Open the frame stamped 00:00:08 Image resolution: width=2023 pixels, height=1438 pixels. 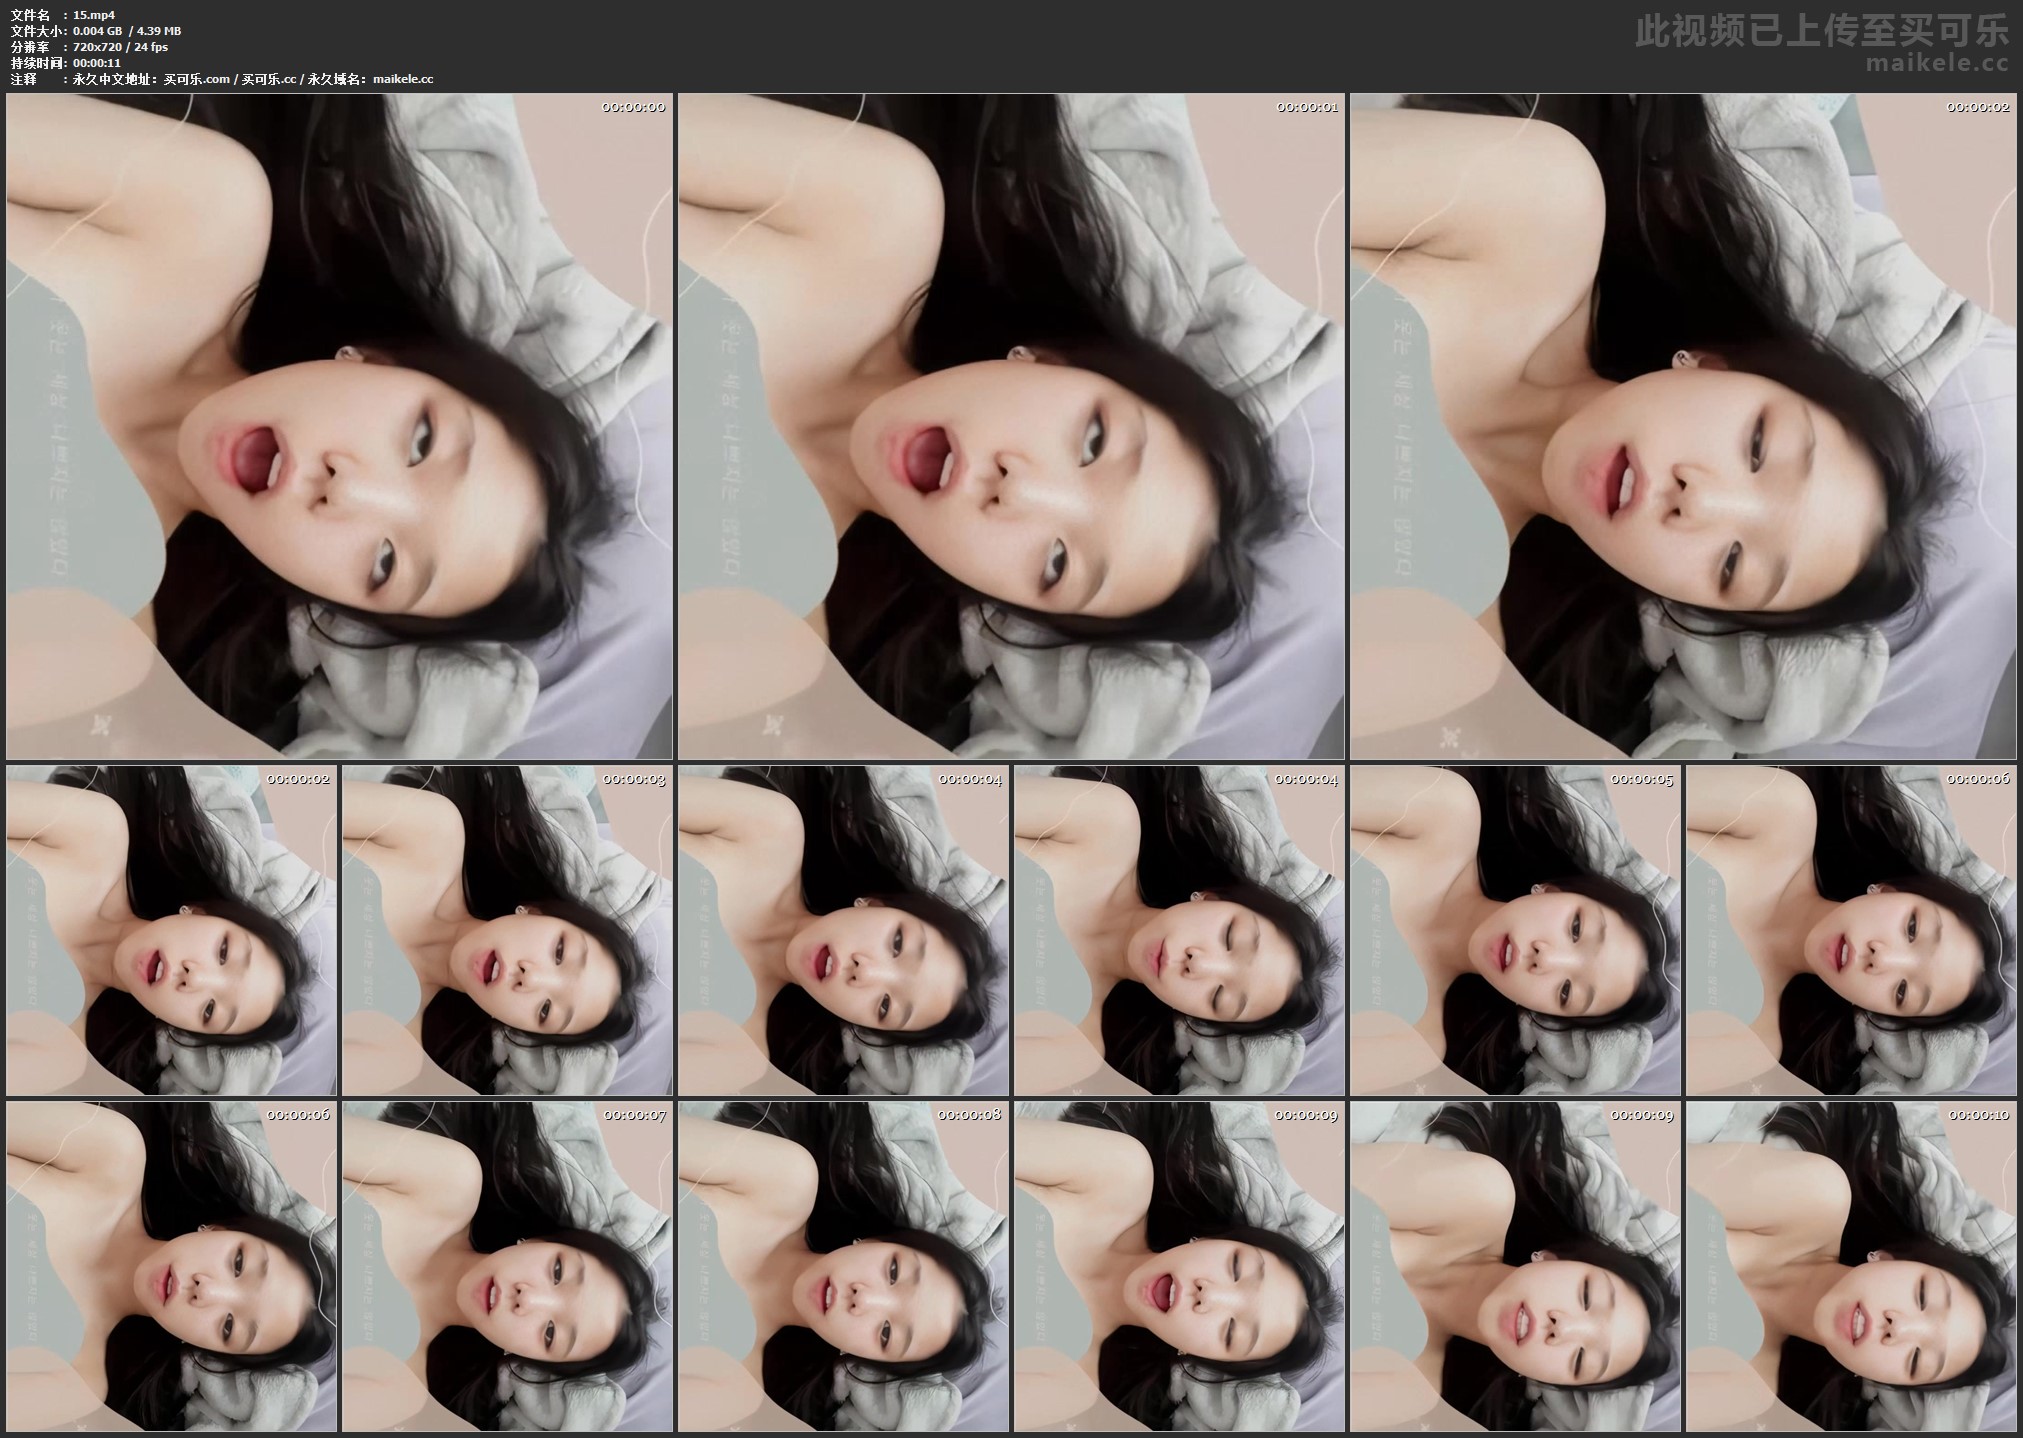(843, 1266)
